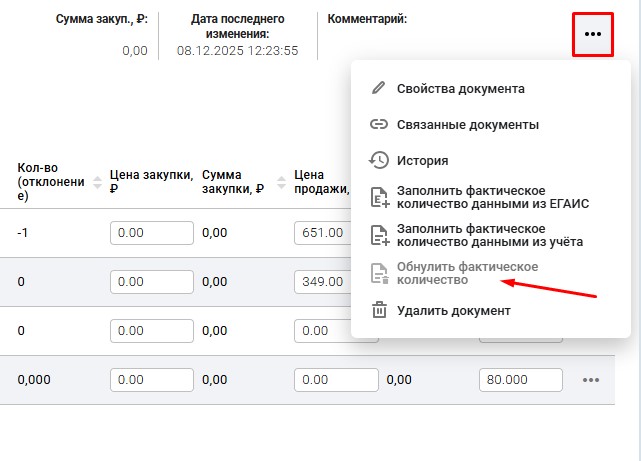Screen dimensions: 641x461
Task: Click the Цена закупки field in the 349.00 row
Action: coord(151,282)
